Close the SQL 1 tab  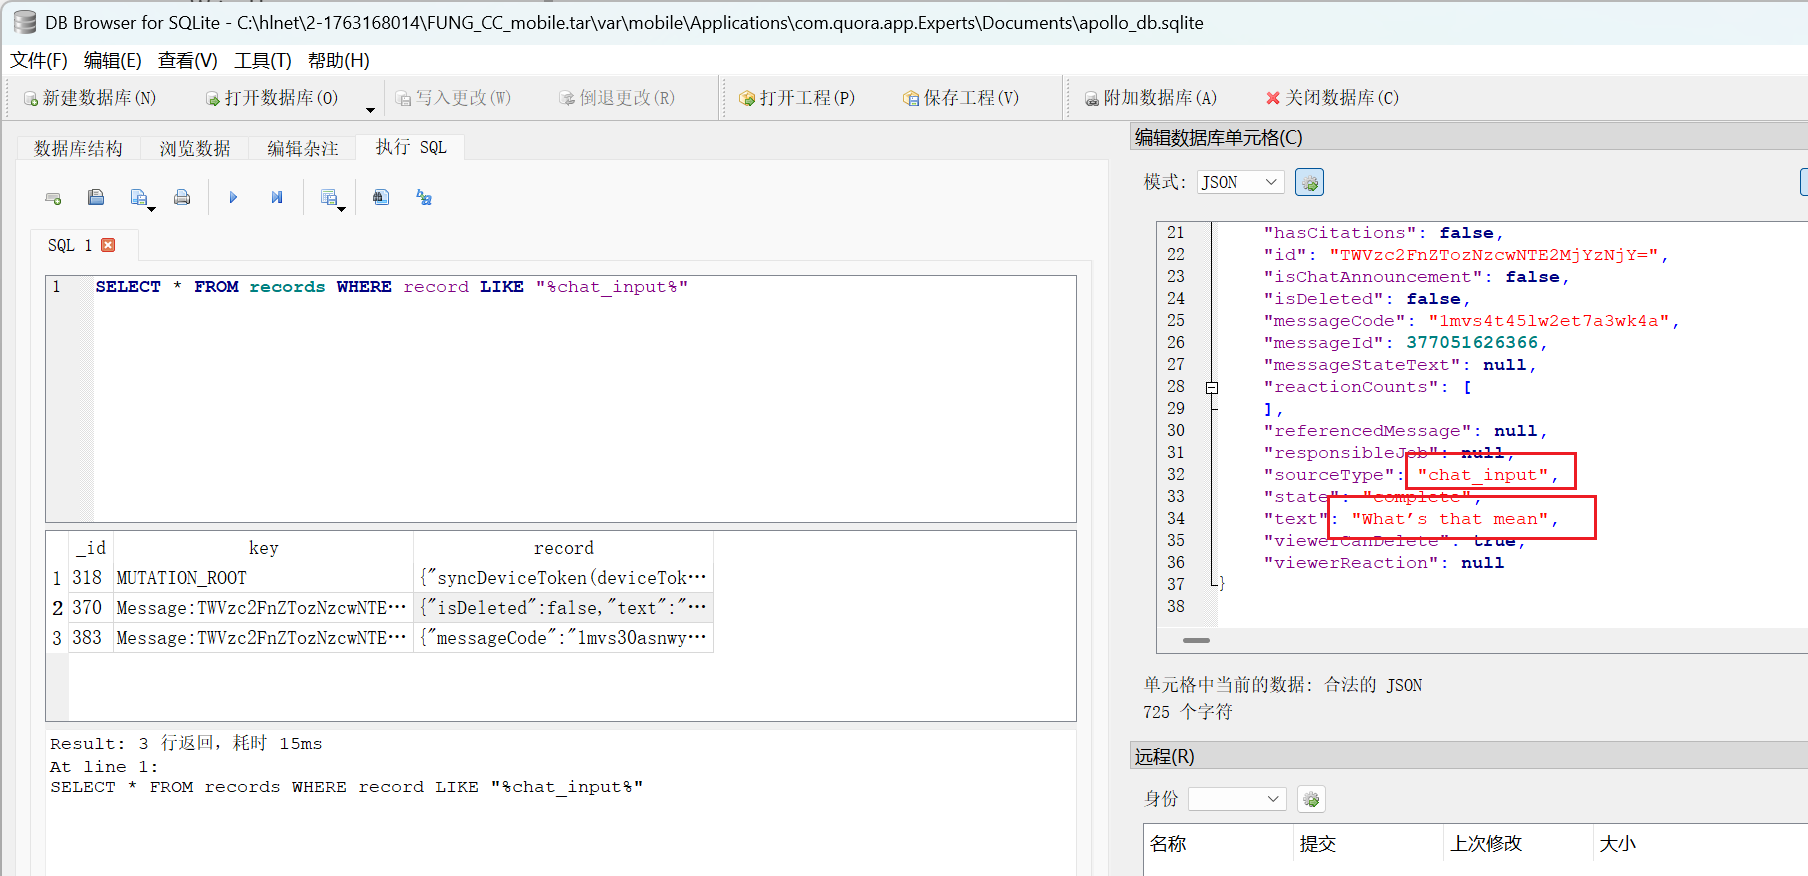(x=108, y=245)
